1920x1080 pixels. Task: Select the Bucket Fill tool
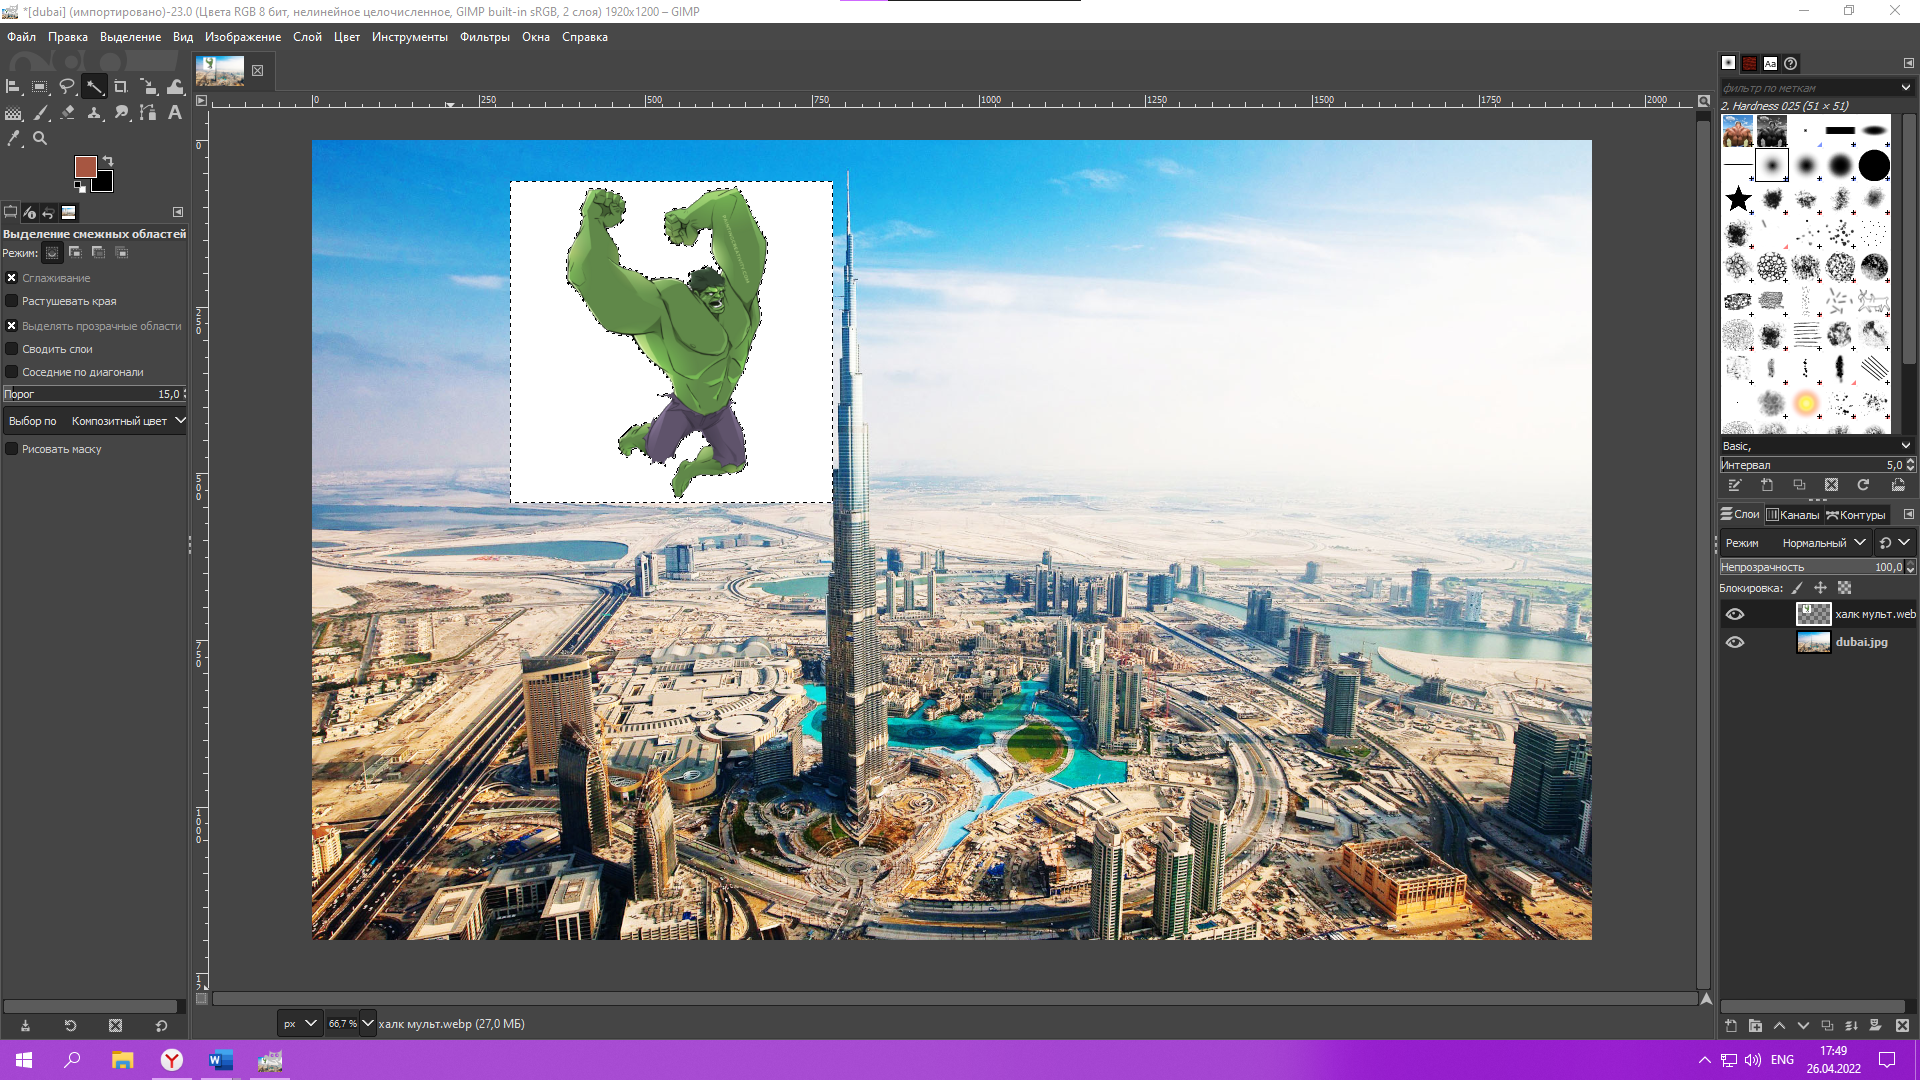[x=13, y=113]
